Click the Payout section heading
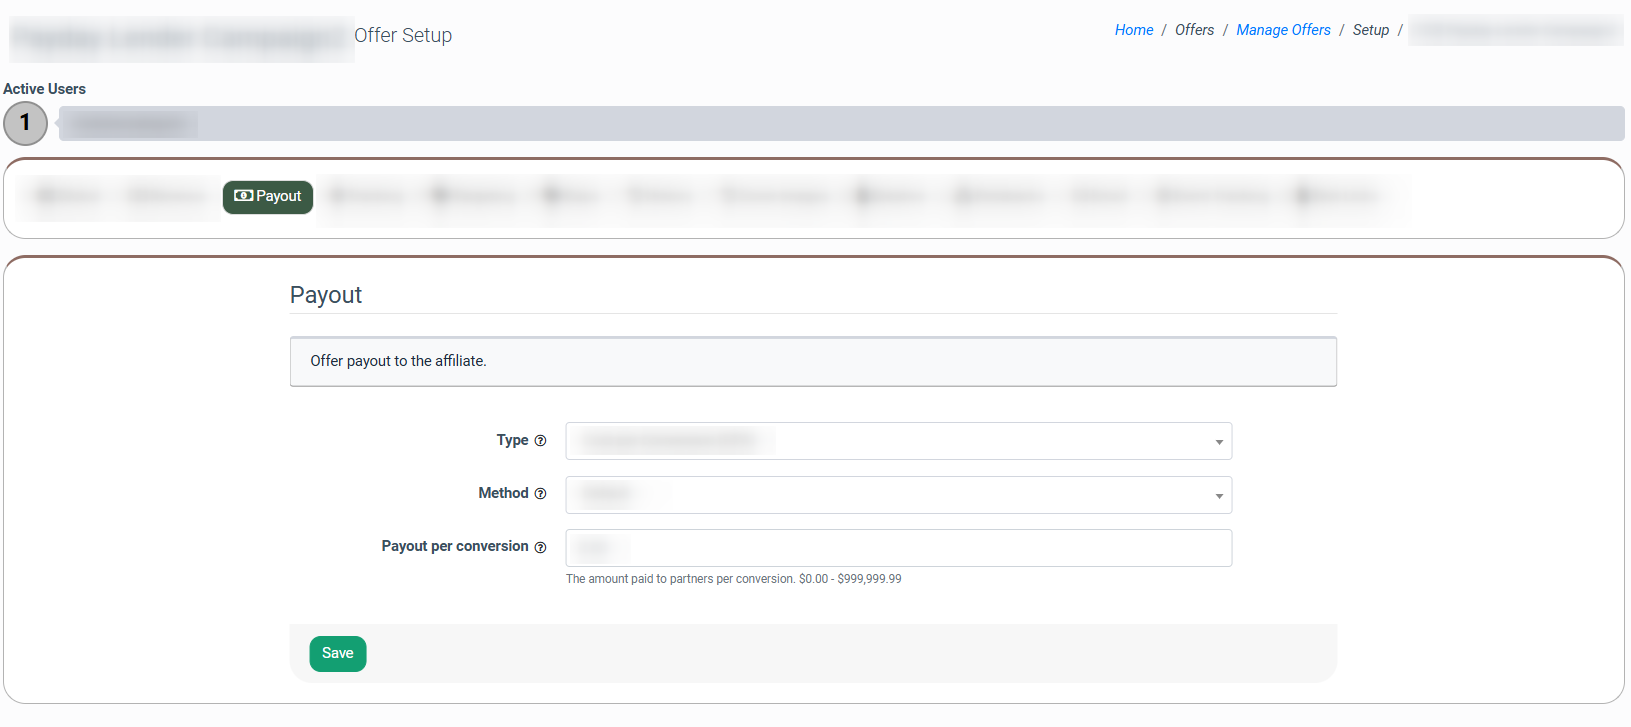This screenshot has height=727, width=1631. (x=326, y=295)
